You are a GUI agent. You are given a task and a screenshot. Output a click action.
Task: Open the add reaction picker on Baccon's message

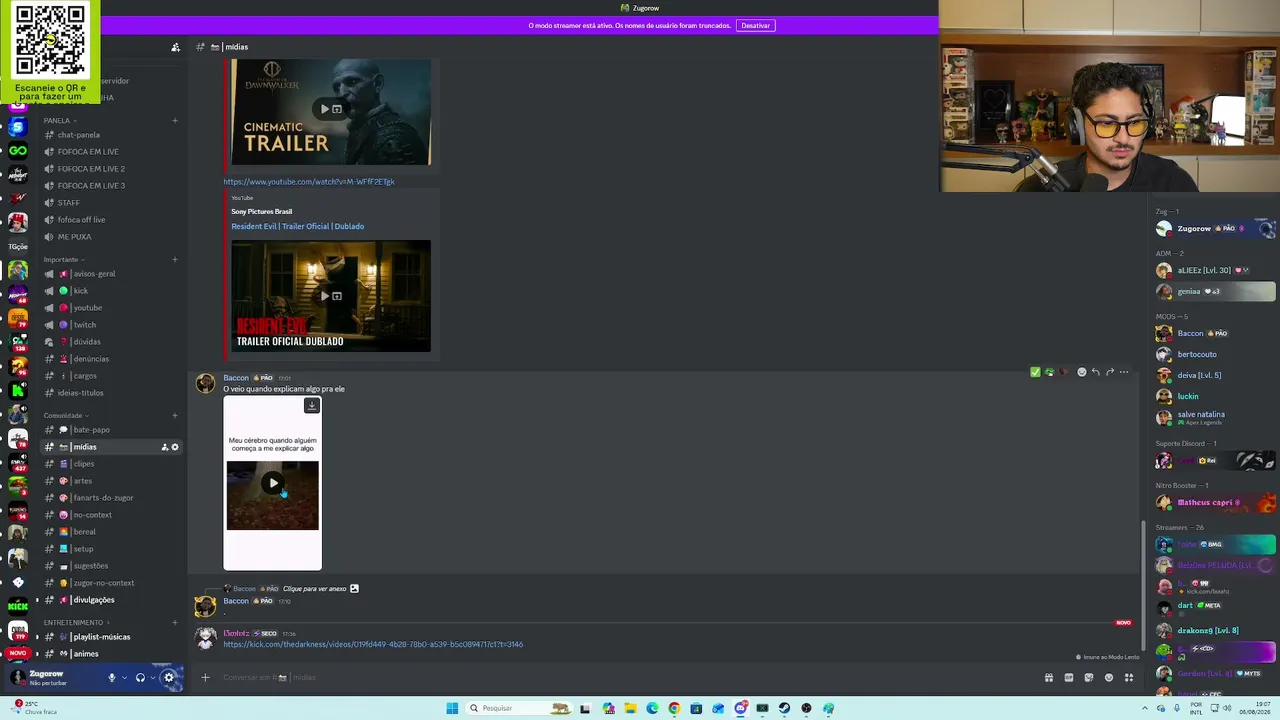pos(1081,372)
